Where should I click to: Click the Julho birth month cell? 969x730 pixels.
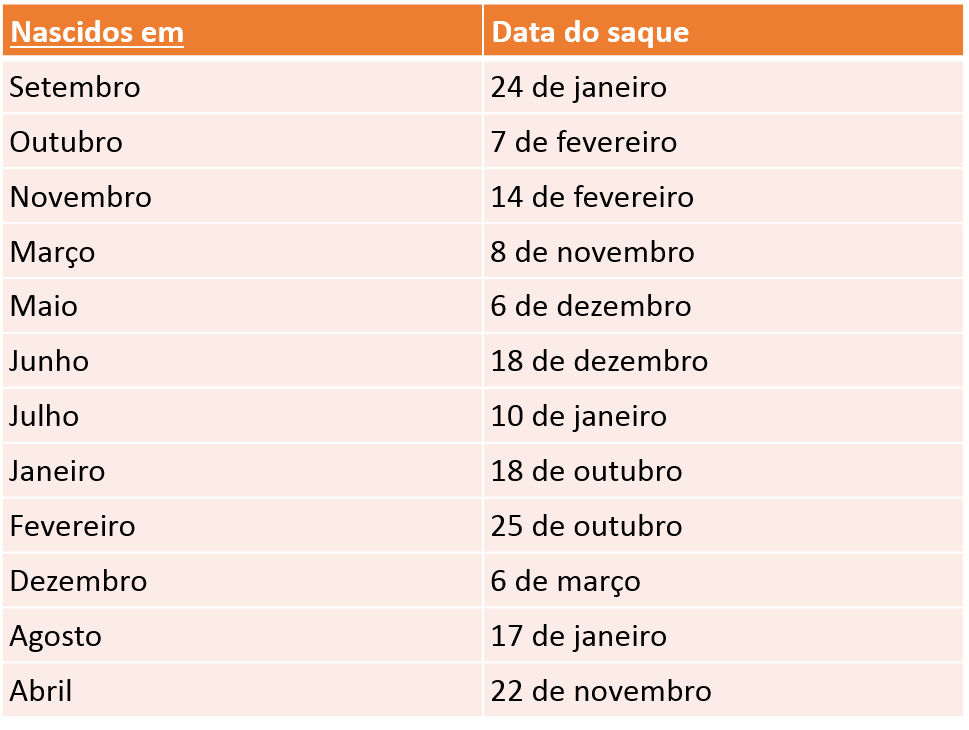[x=45, y=416]
